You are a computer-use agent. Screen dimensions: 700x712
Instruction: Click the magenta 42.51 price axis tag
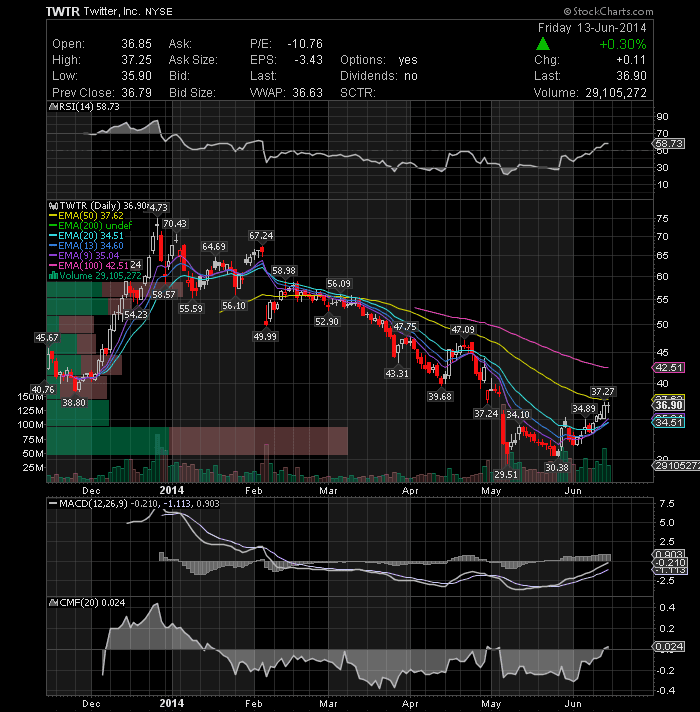[x=669, y=367]
